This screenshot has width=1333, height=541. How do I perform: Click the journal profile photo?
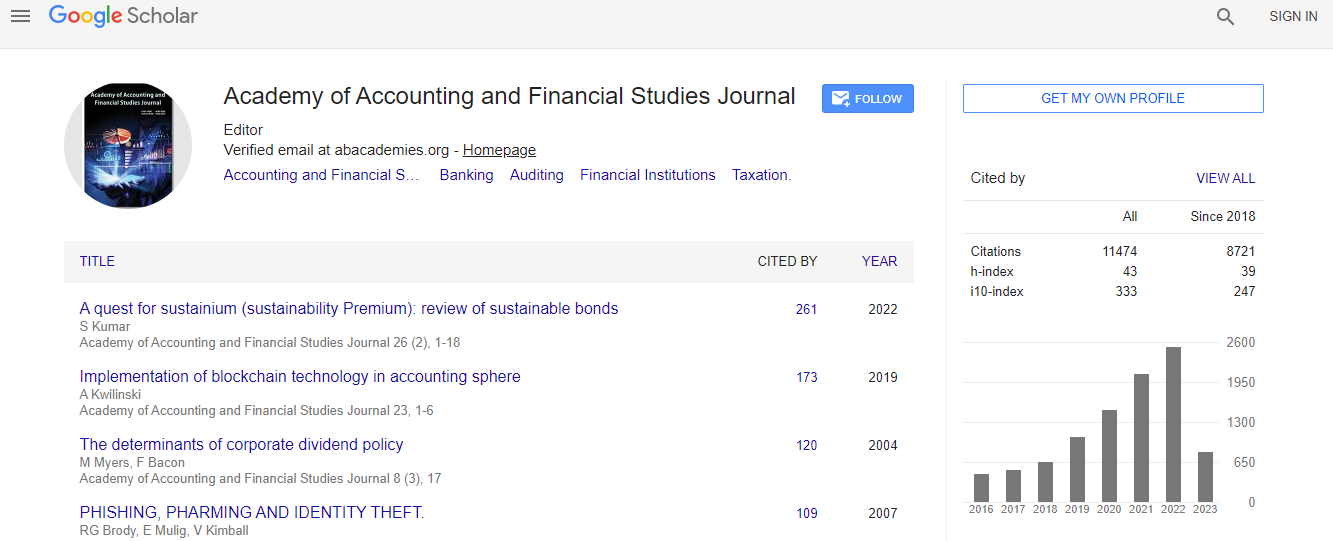[x=128, y=146]
